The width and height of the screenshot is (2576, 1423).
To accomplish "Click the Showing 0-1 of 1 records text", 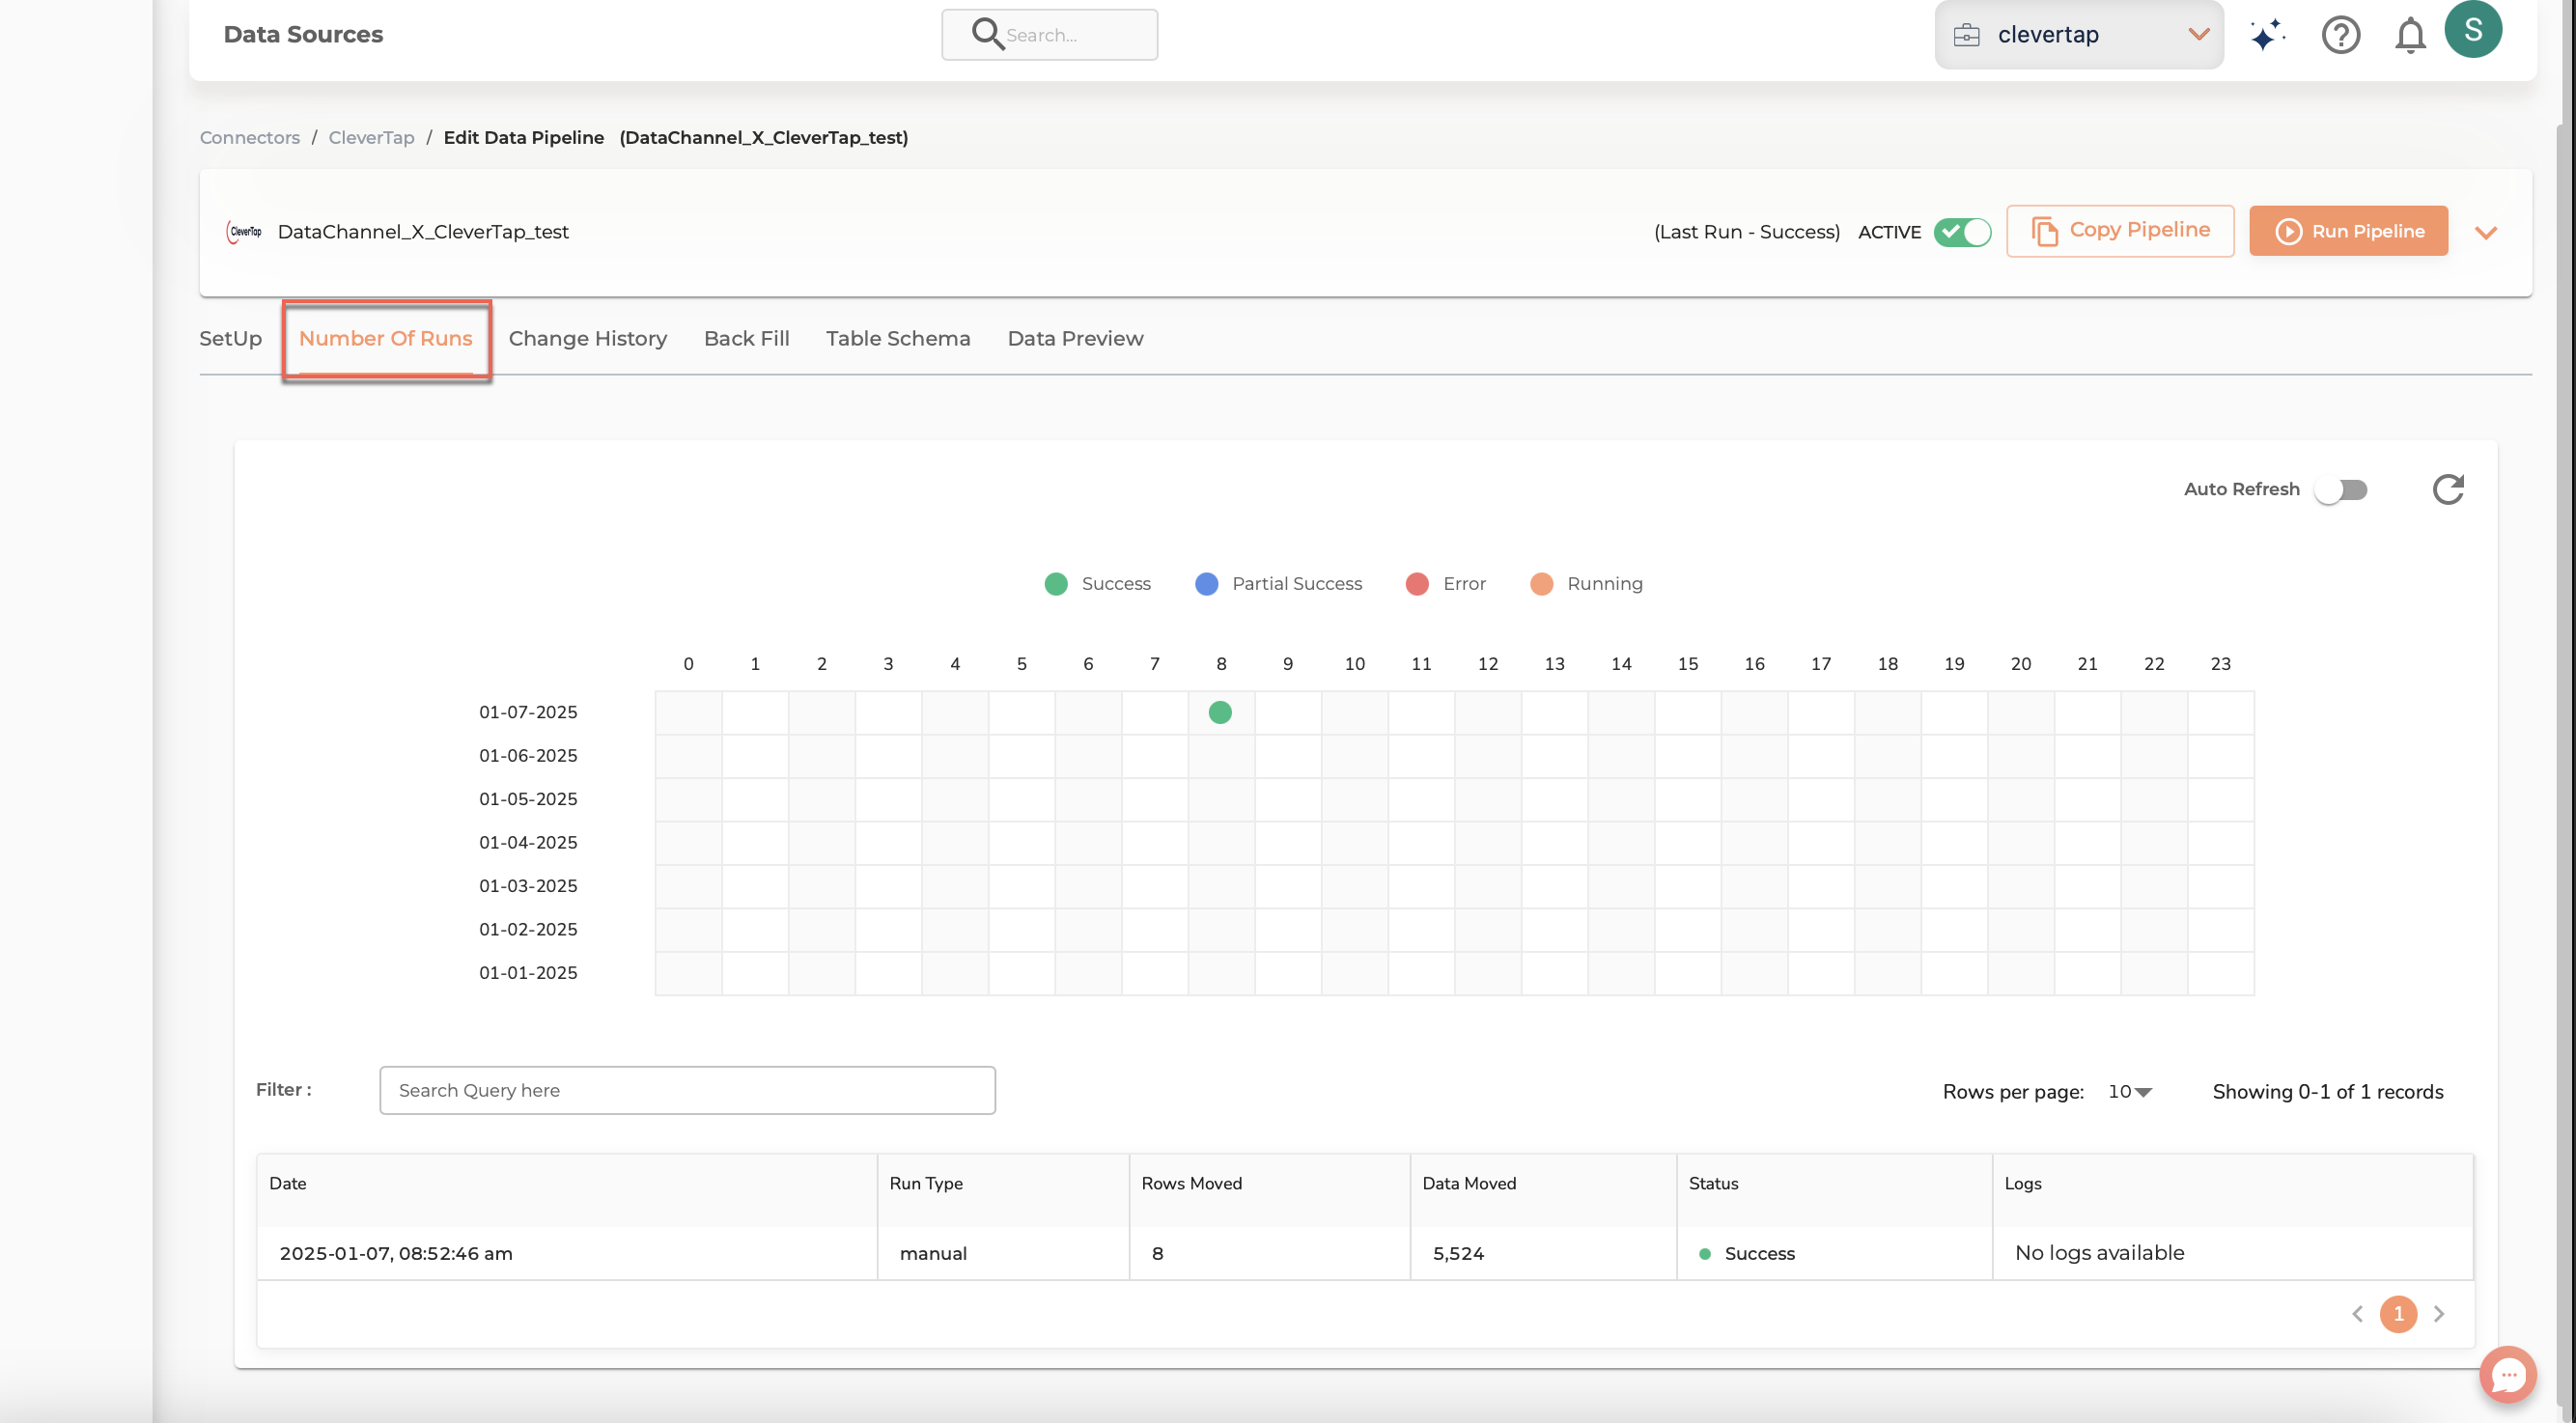I will click(x=2327, y=1091).
